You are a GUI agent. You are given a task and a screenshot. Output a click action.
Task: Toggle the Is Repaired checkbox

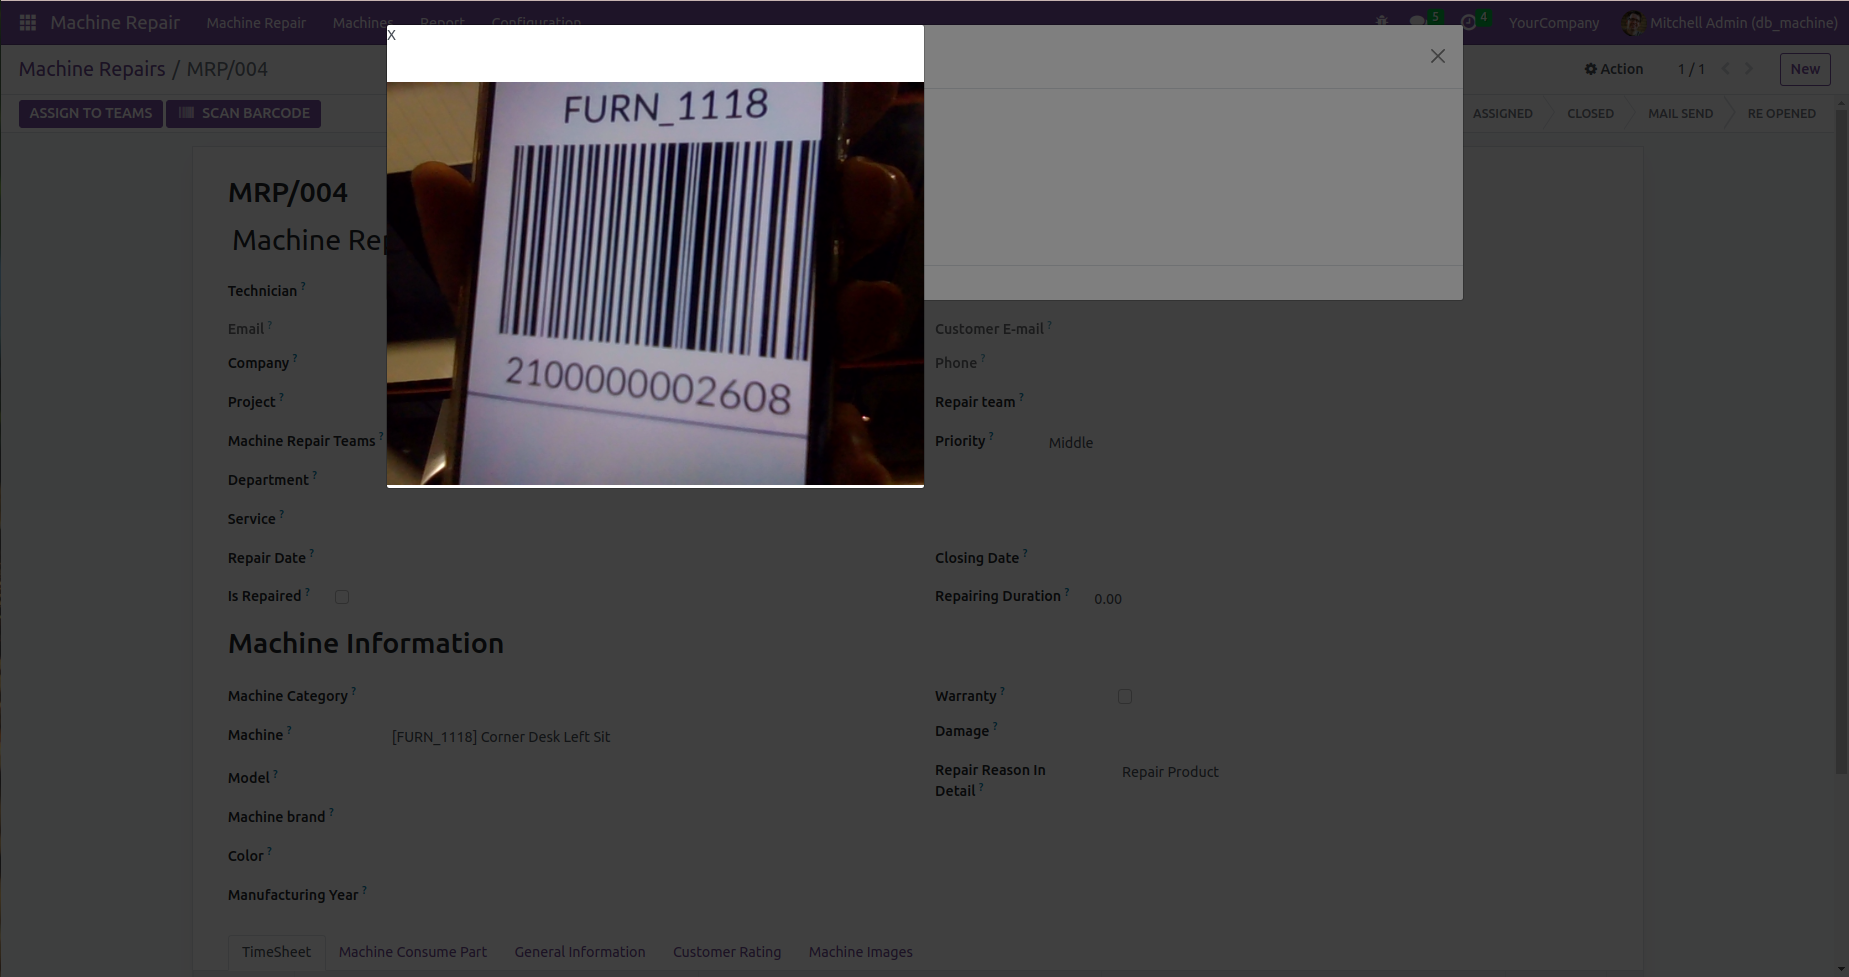(x=342, y=597)
